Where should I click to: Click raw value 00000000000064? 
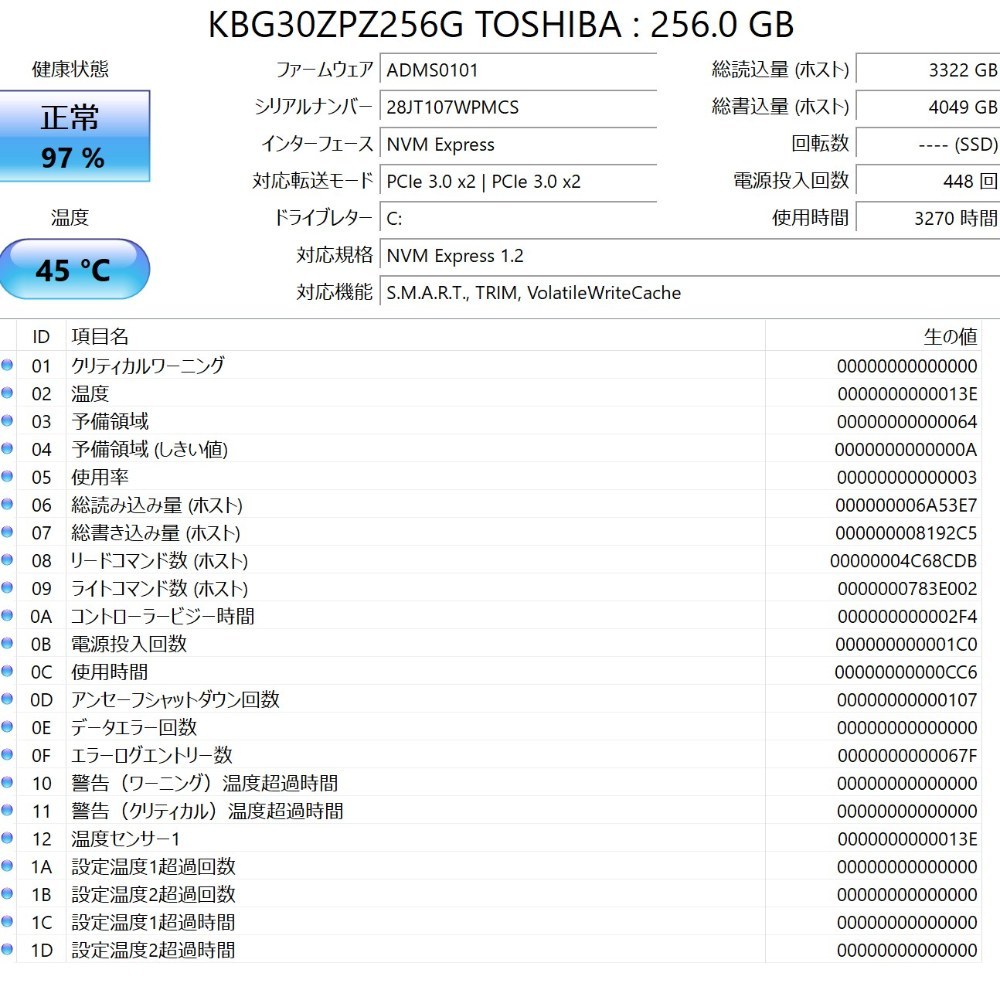907,422
